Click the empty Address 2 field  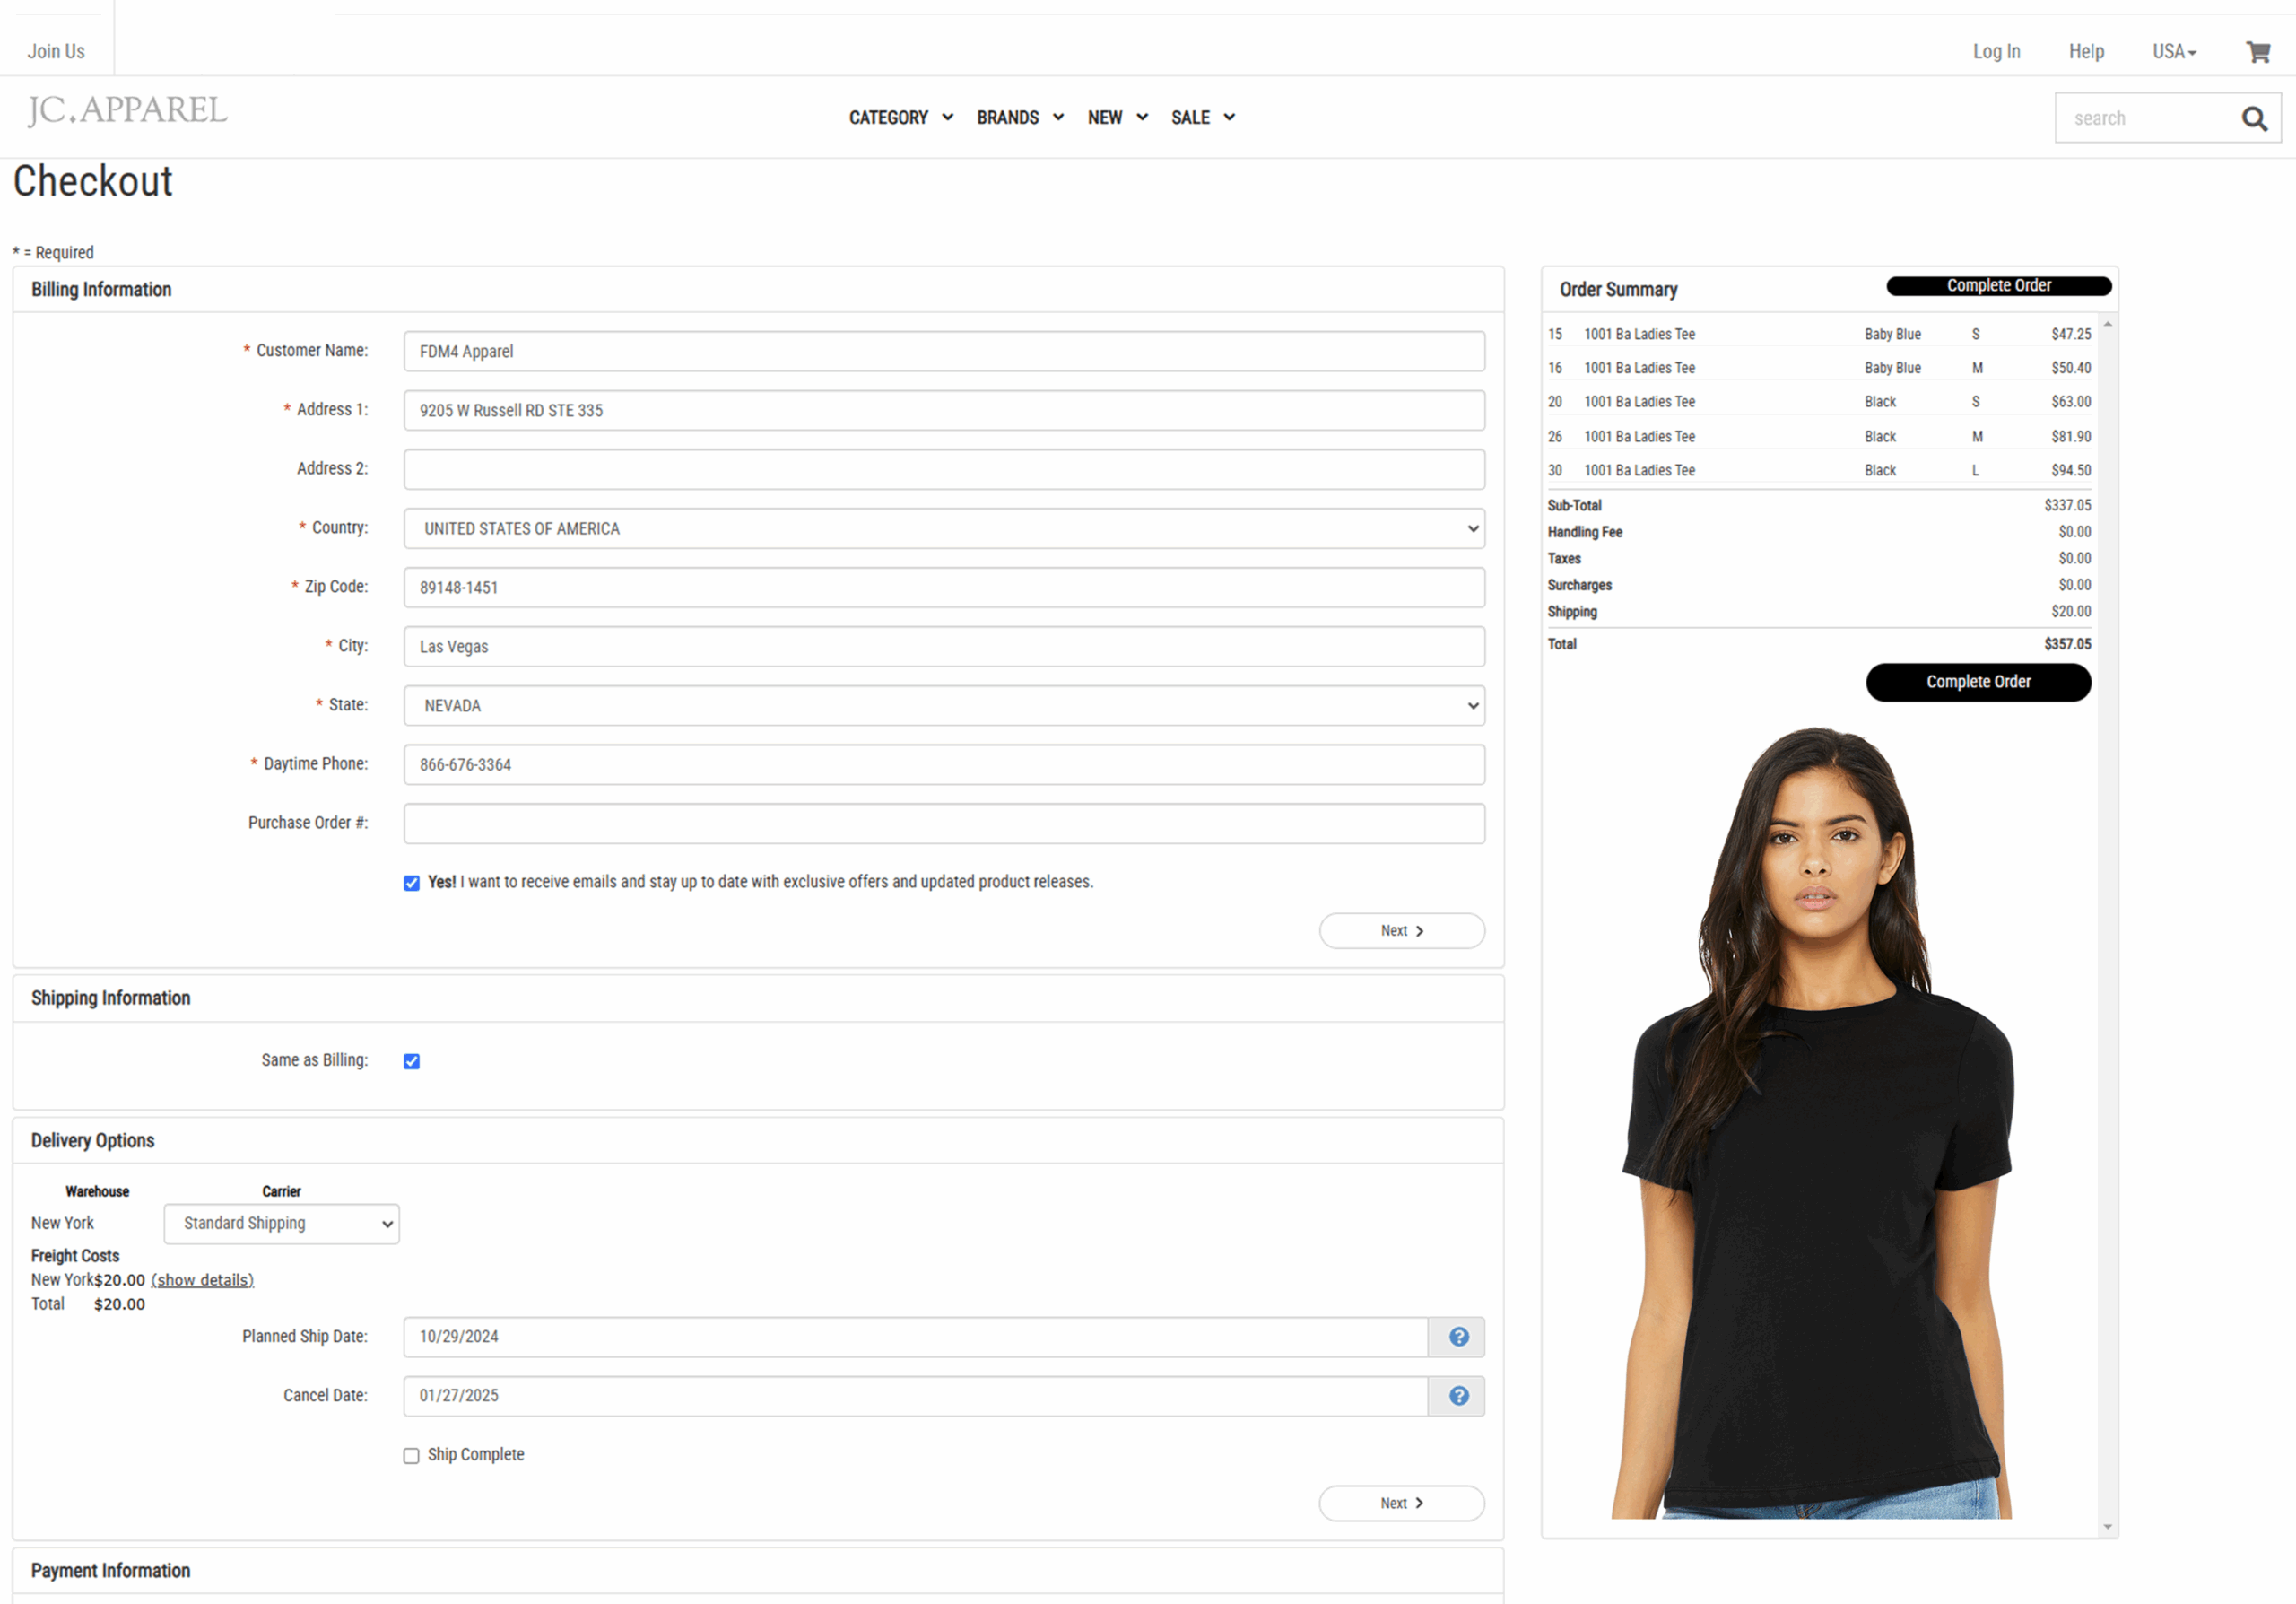pos(944,469)
